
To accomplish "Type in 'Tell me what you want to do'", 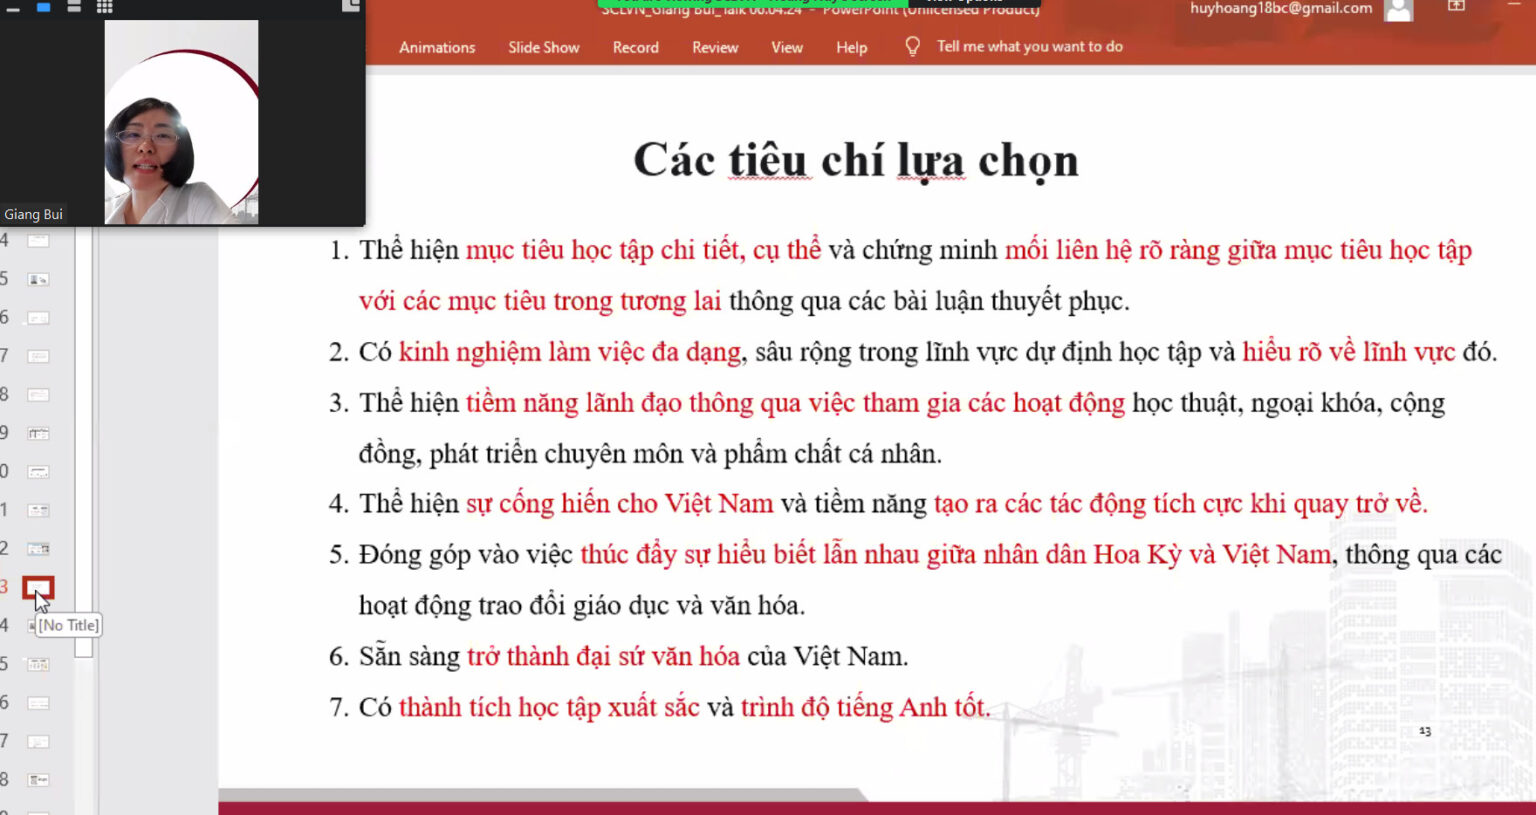I will [x=1029, y=47].
